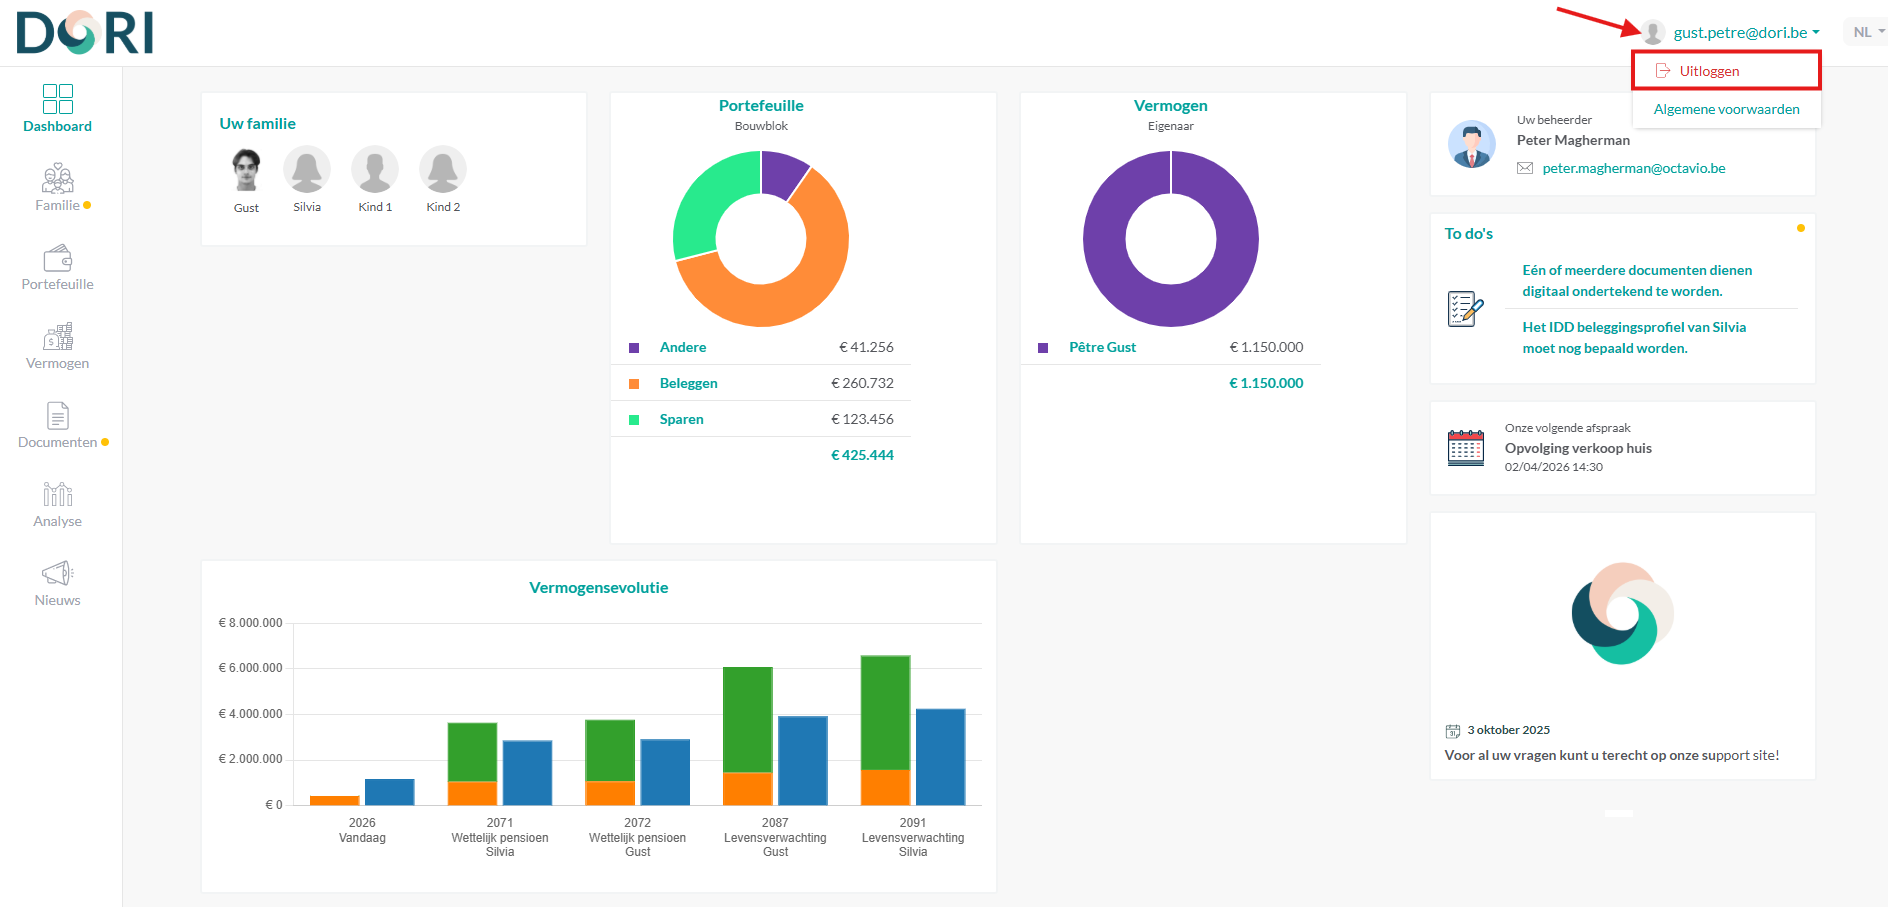Select Uitloggen from the user menu
The image size is (1888, 907).
click(1709, 71)
